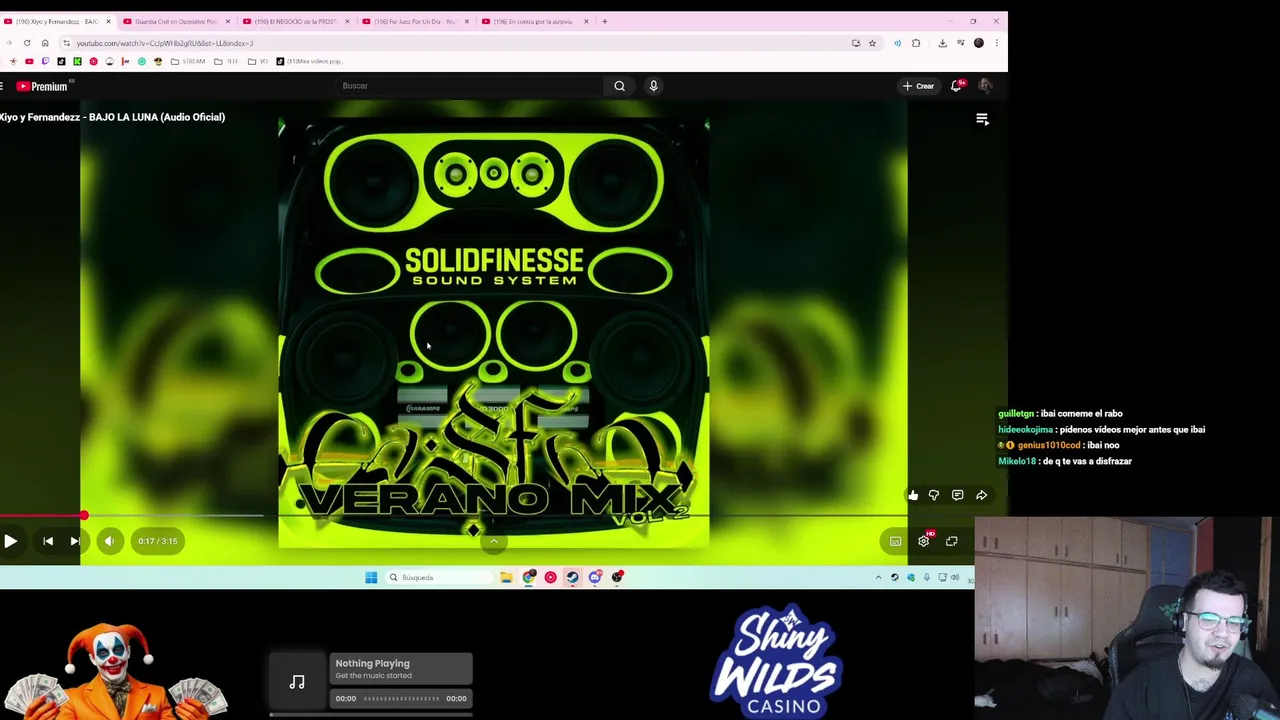Click the taskbar volume speaker icon
This screenshot has height=720, width=1280.
pyautogui.click(x=955, y=577)
